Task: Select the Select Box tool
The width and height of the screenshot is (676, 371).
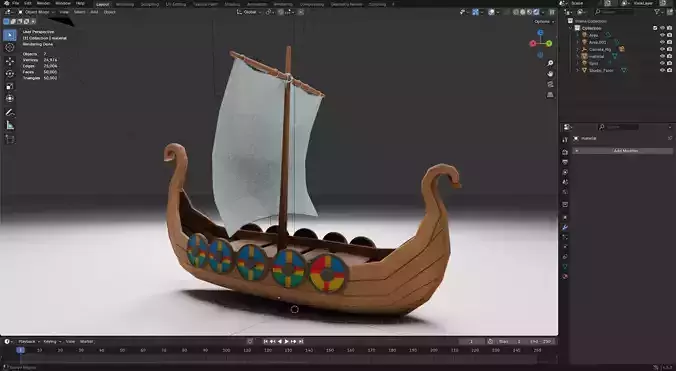Action: (x=9, y=35)
